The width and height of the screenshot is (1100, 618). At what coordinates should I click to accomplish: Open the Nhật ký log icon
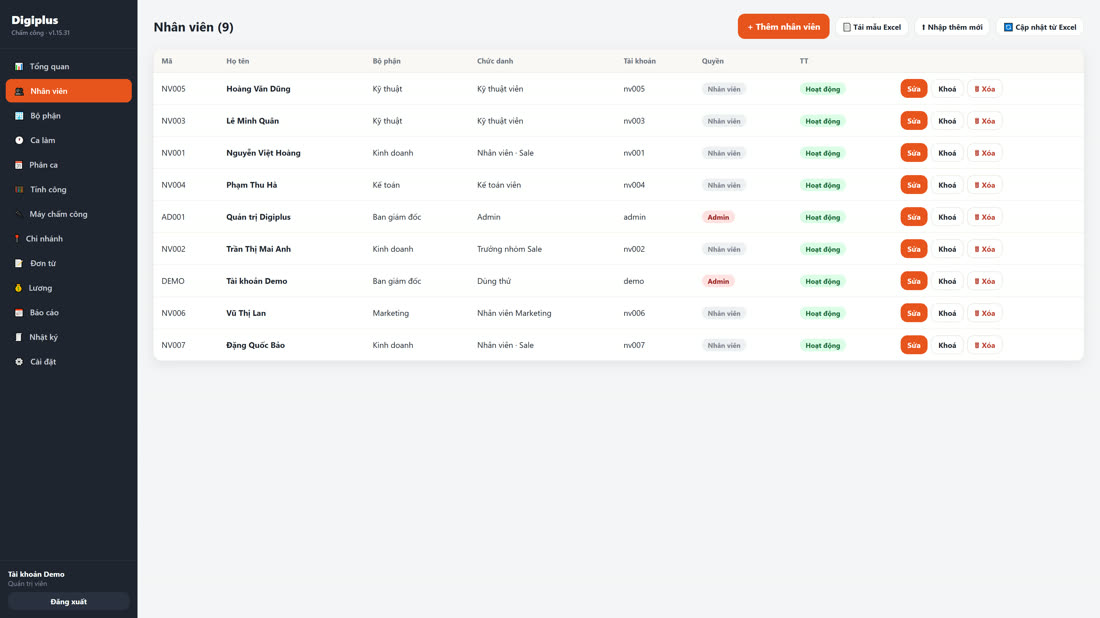tap(19, 337)
